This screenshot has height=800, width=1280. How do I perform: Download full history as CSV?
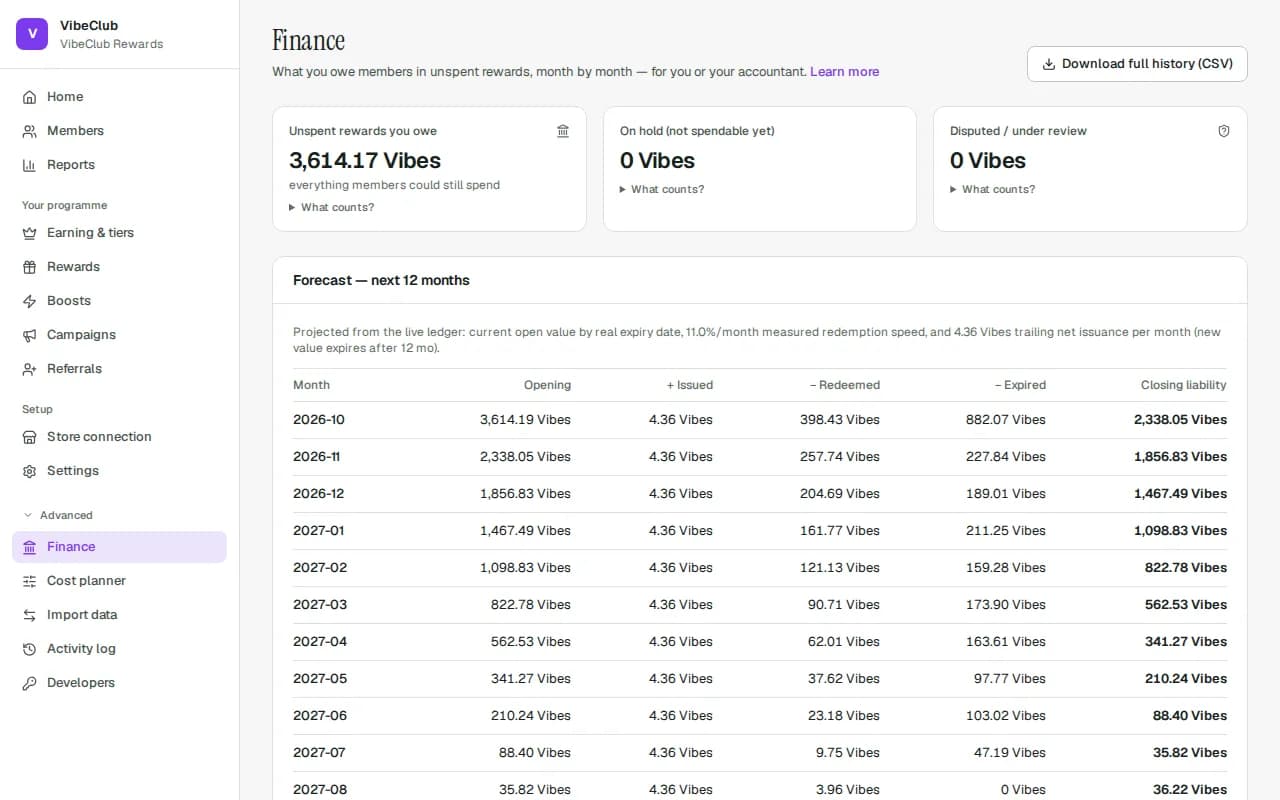coord(1137,64)
